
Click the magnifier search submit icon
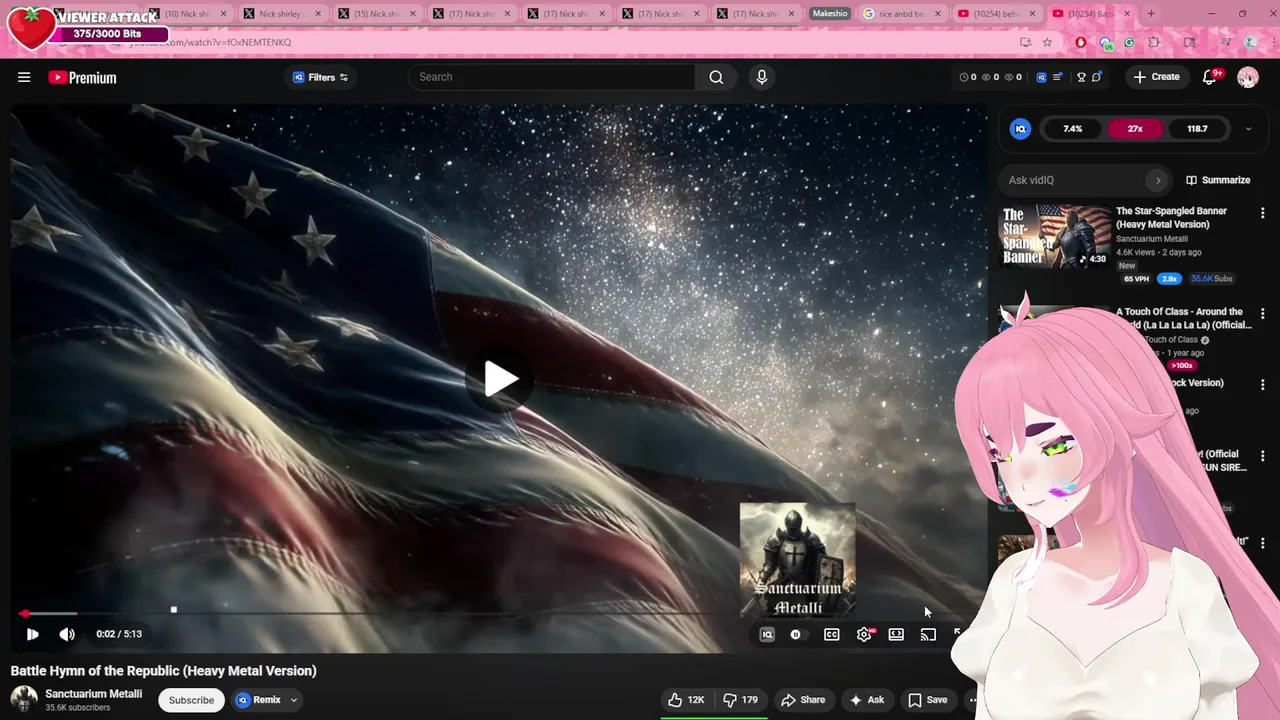tap(716, 77)
